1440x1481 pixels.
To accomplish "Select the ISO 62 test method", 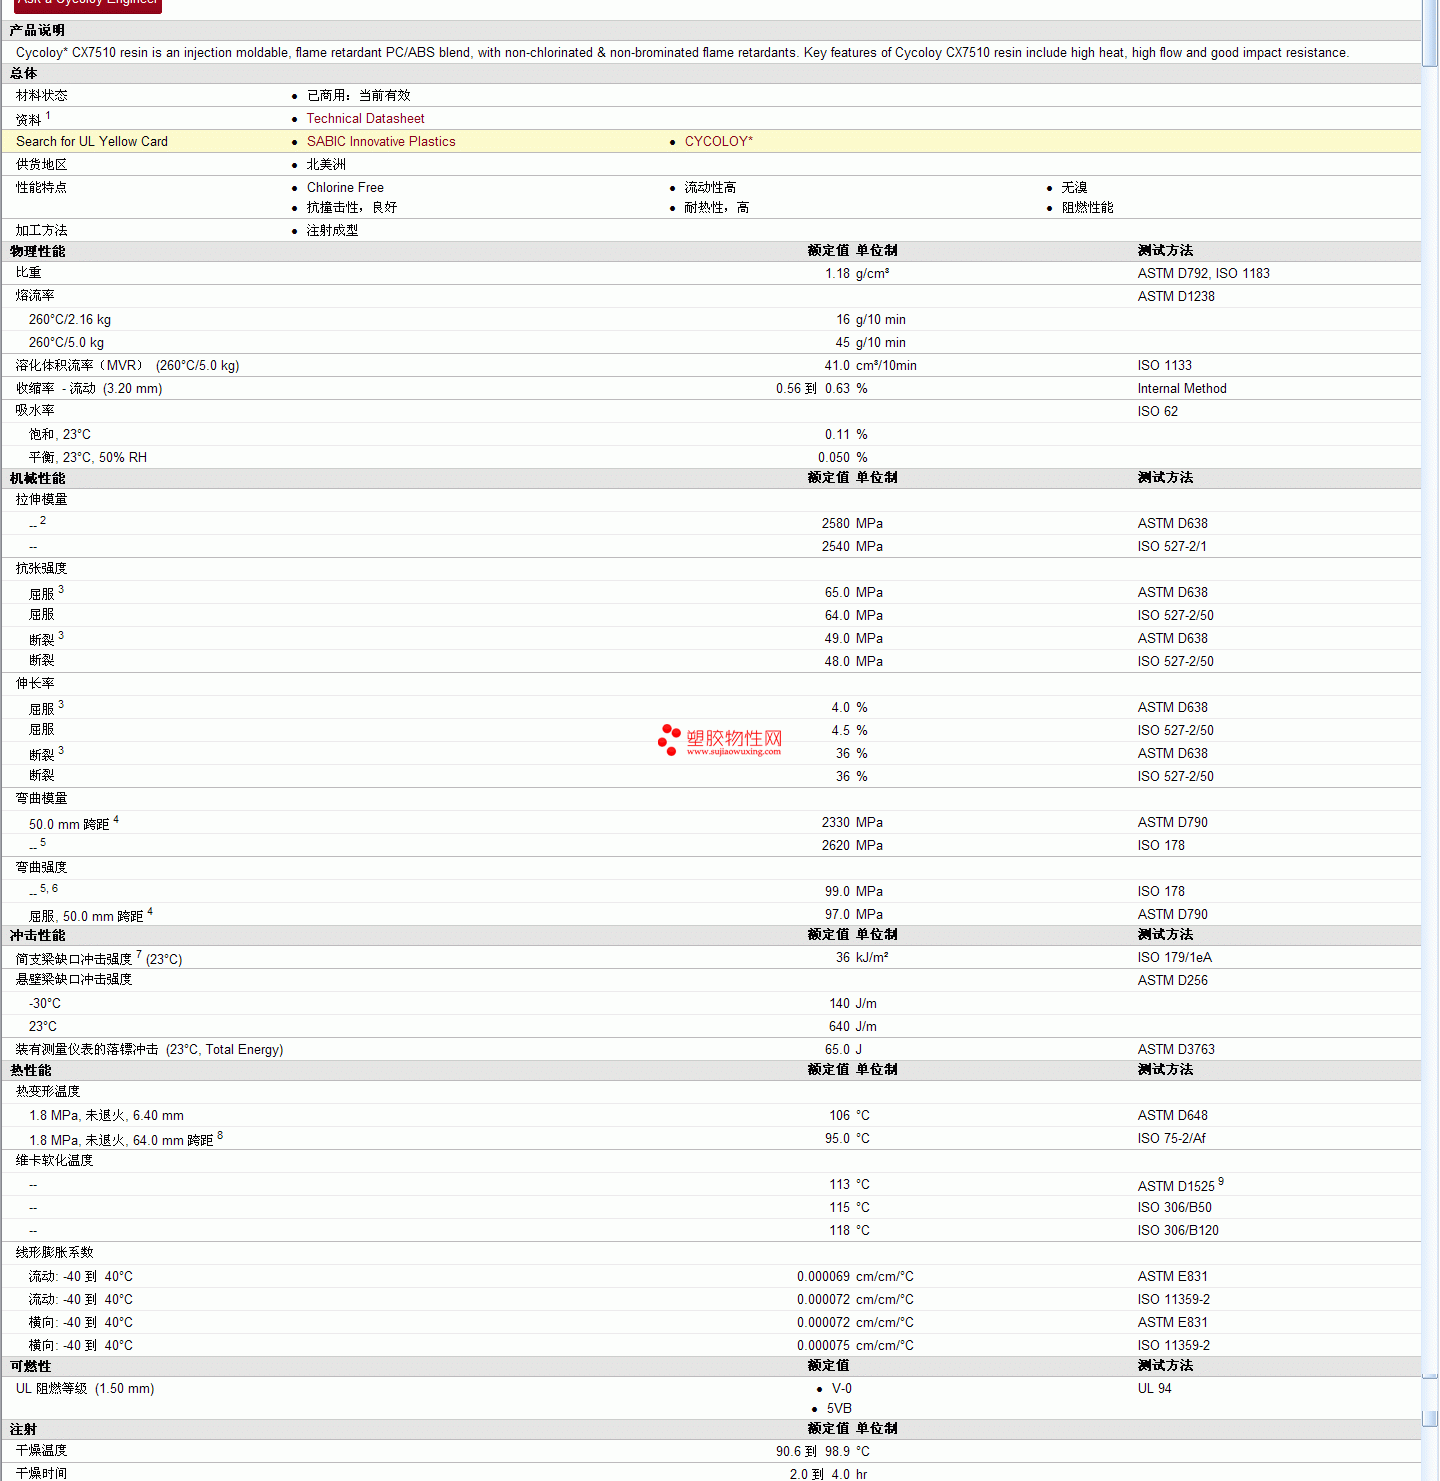I will tap(1158, 411).
